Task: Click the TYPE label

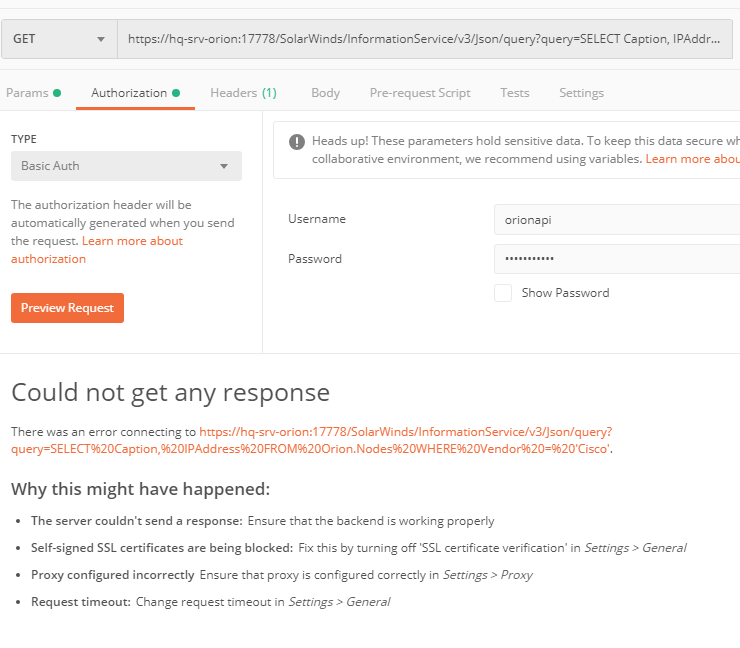Action: pos(24,139)
